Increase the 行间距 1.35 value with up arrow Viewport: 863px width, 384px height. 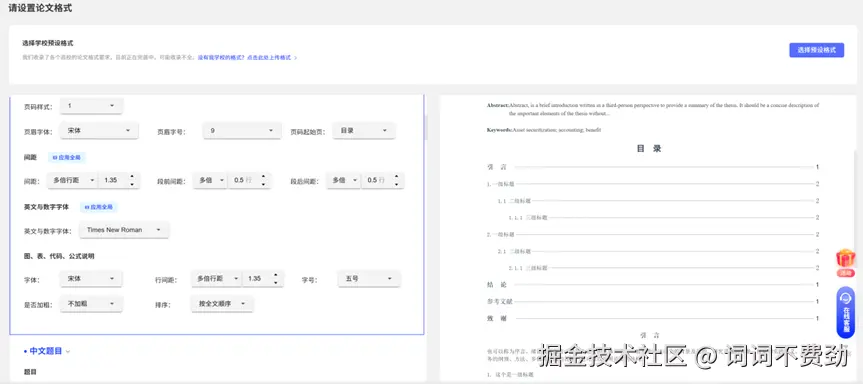pyautogui.click(x=276, y=275)
